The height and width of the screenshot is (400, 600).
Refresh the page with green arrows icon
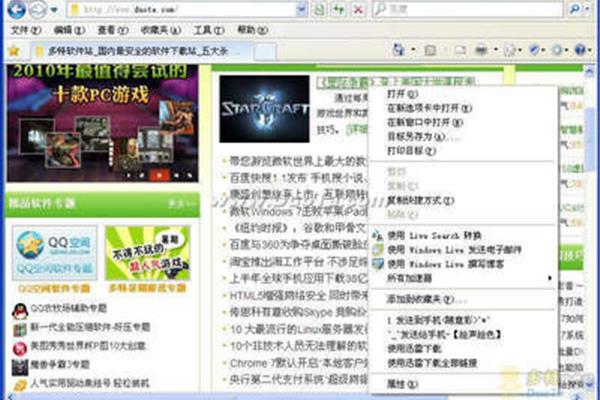tap(339, 10)
